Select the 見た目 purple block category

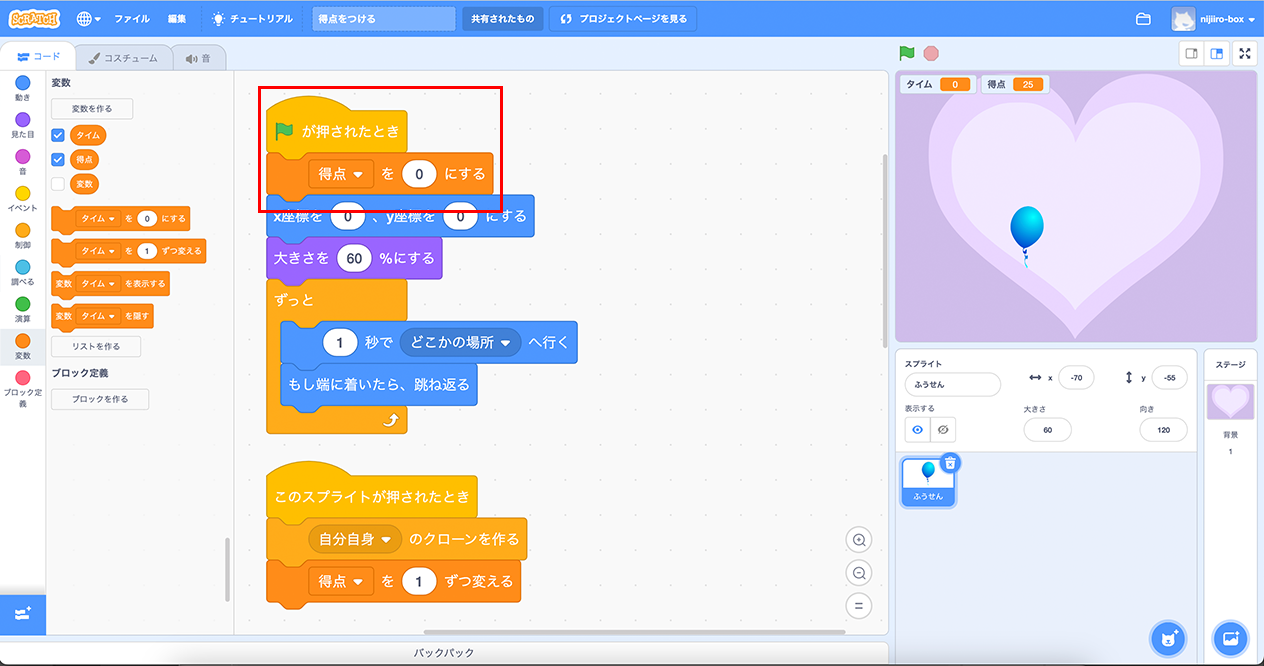[x=22, y=125]
